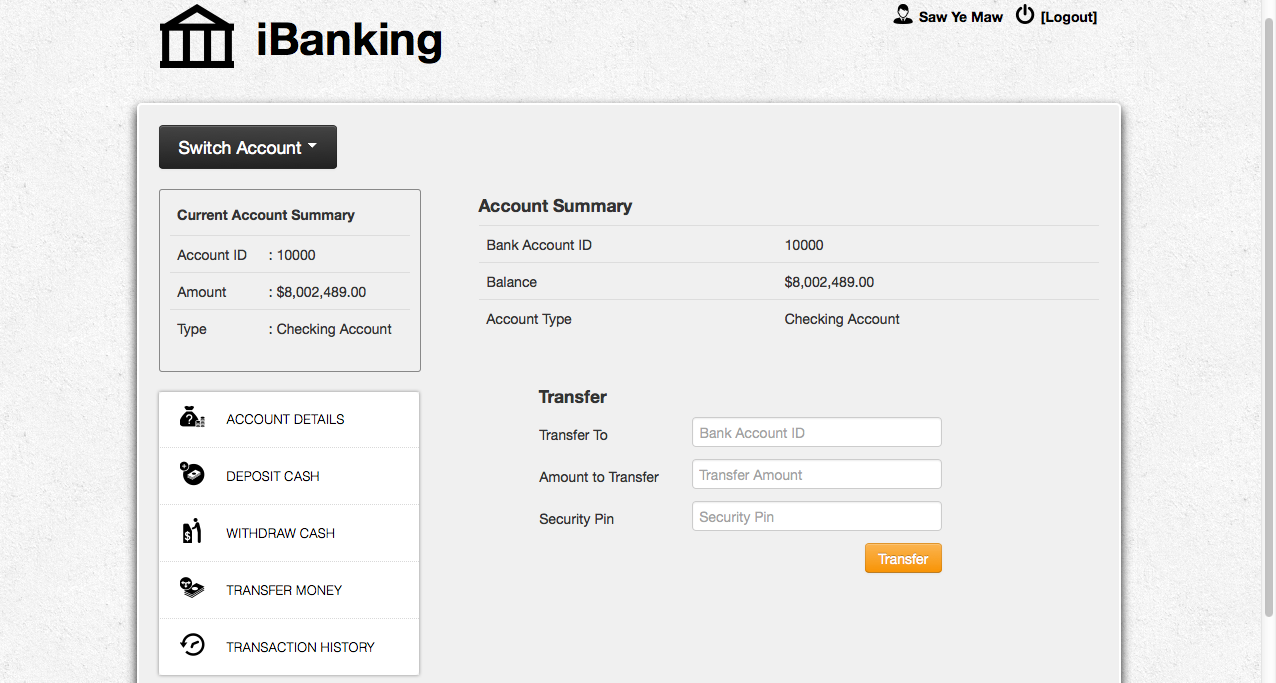This screenshot has width=1276, height=683.
Task: Click the Logout link
Action: (1070, 16)
